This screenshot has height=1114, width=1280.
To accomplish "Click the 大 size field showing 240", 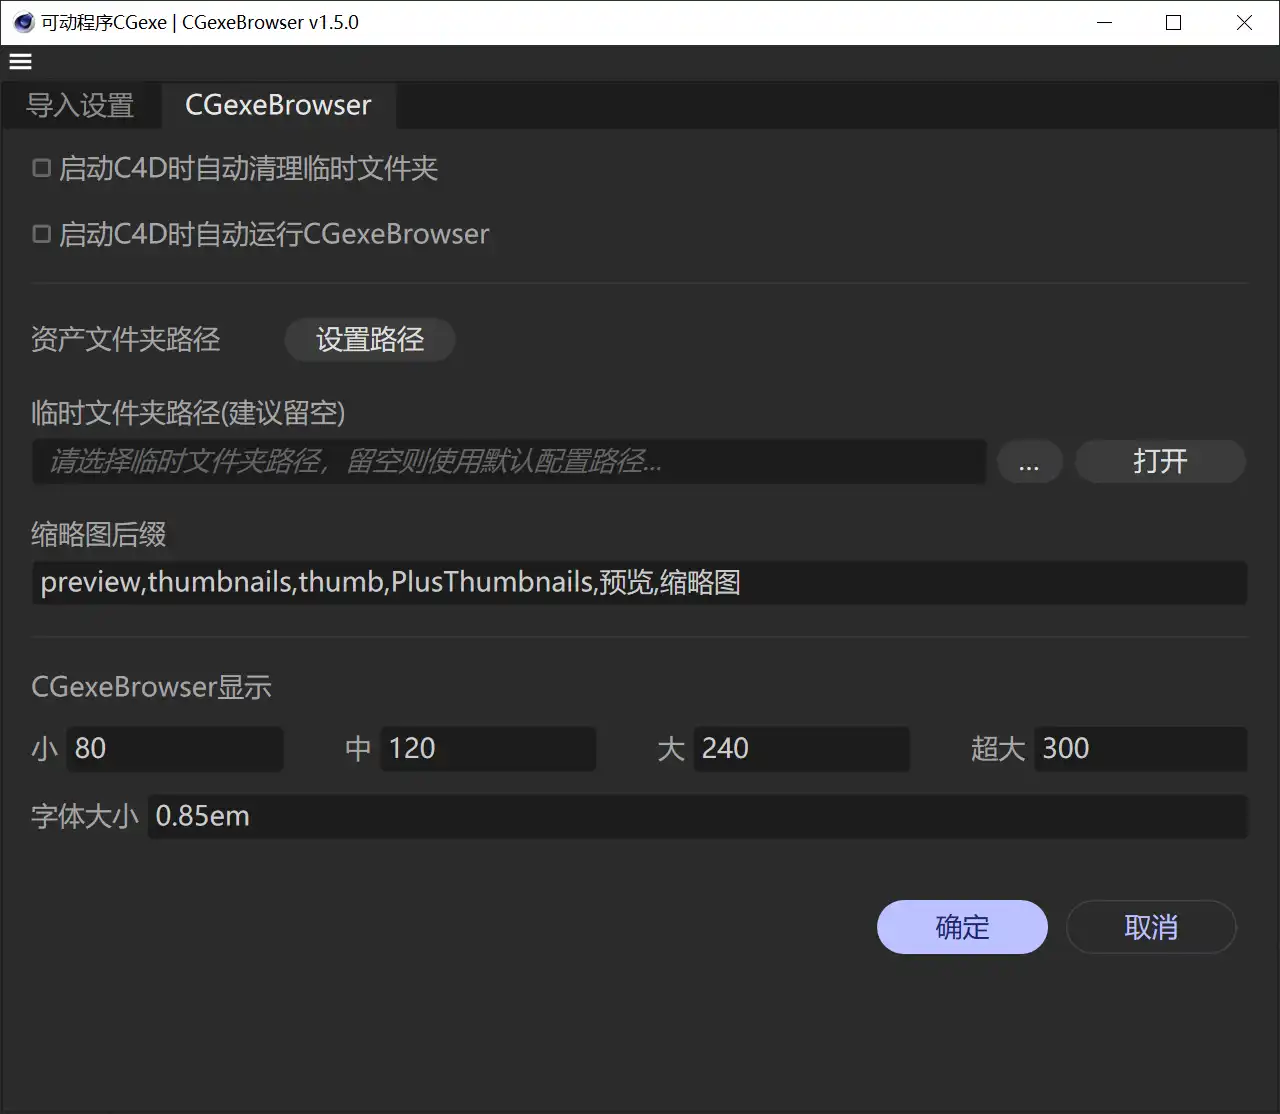I will (802, 749).
